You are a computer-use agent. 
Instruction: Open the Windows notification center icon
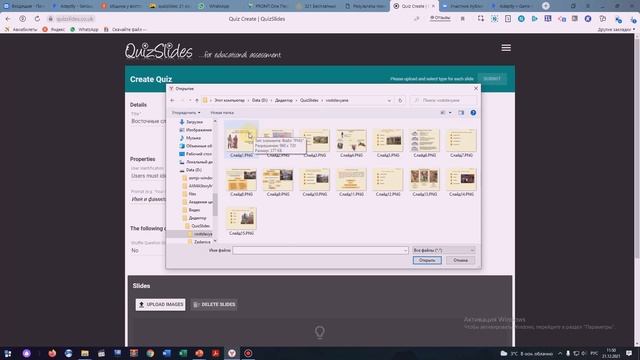click(x=629, y=353)
